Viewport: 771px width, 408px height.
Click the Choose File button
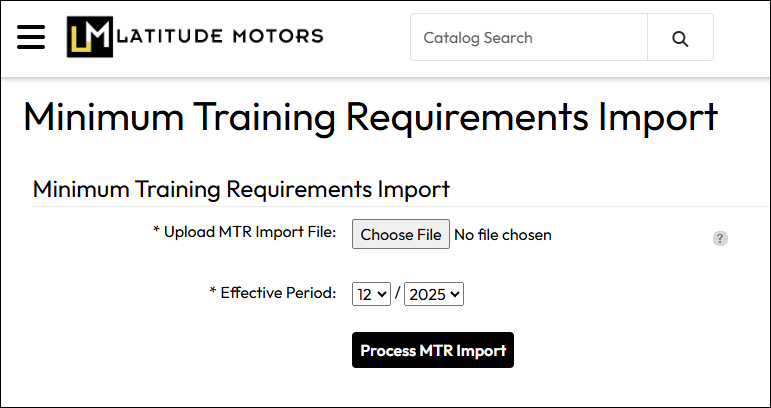[401, 235]
